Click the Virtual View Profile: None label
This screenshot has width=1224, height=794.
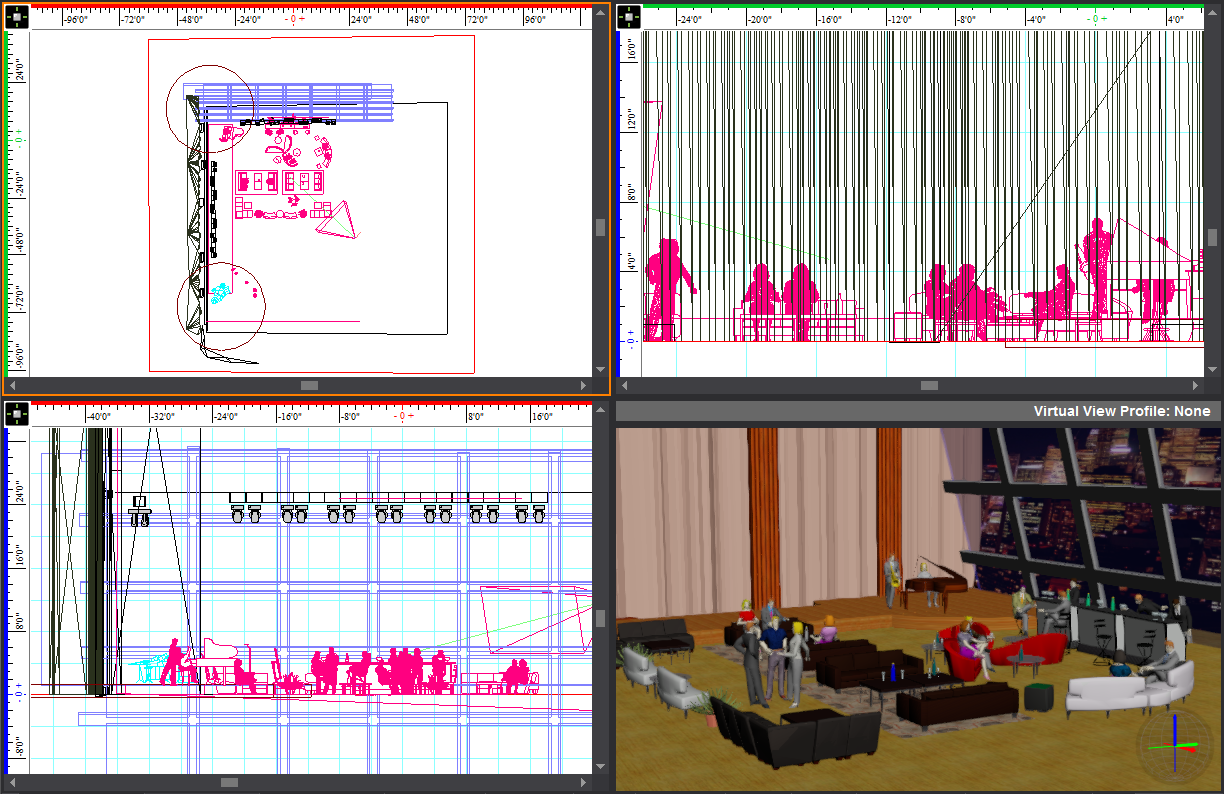click(x=1121, y=411)
